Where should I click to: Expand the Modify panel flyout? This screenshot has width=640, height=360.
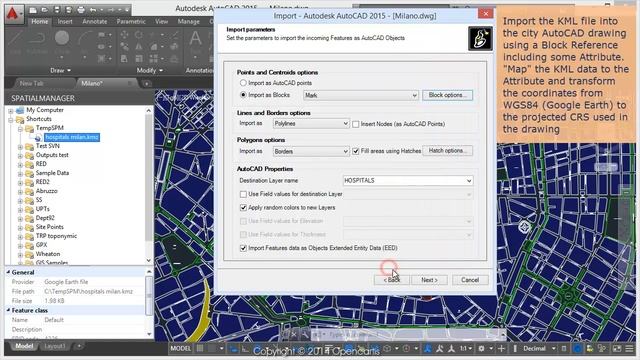tap(150, 70)
